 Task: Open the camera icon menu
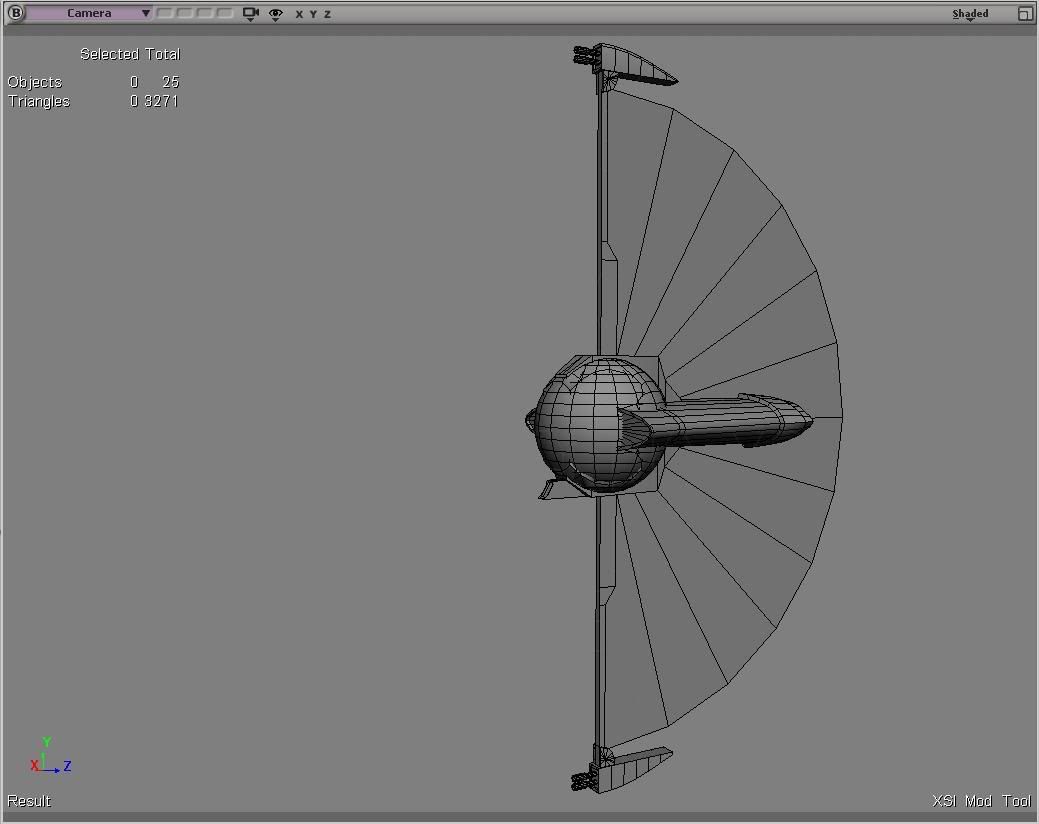tap(250, 14)
